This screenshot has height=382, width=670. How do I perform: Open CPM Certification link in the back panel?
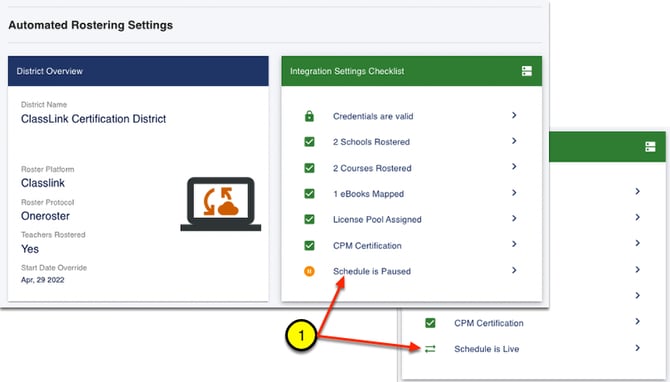tap(489, 323)
